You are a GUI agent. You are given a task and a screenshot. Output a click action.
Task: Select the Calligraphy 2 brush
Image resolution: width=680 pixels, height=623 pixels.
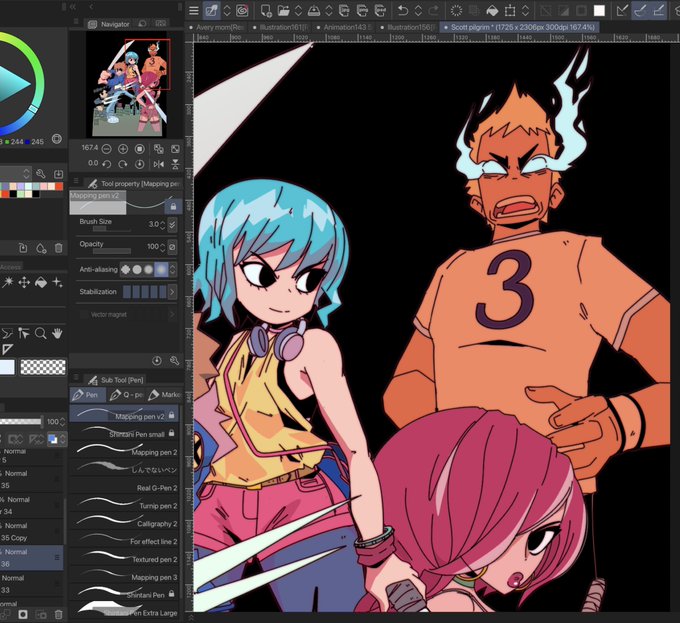(x=124, y=523)
